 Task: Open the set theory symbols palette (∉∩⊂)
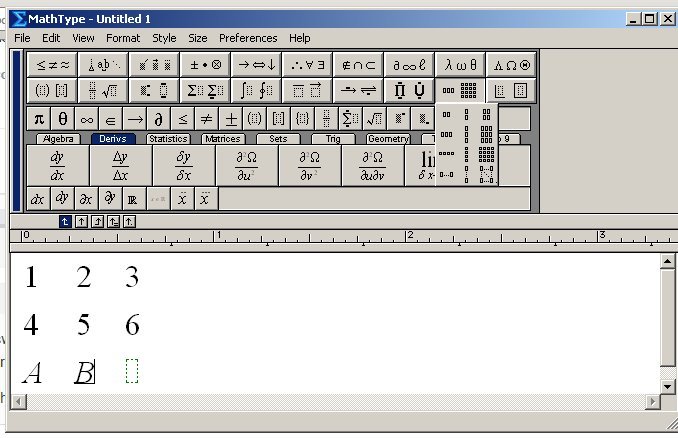(358, 65)
